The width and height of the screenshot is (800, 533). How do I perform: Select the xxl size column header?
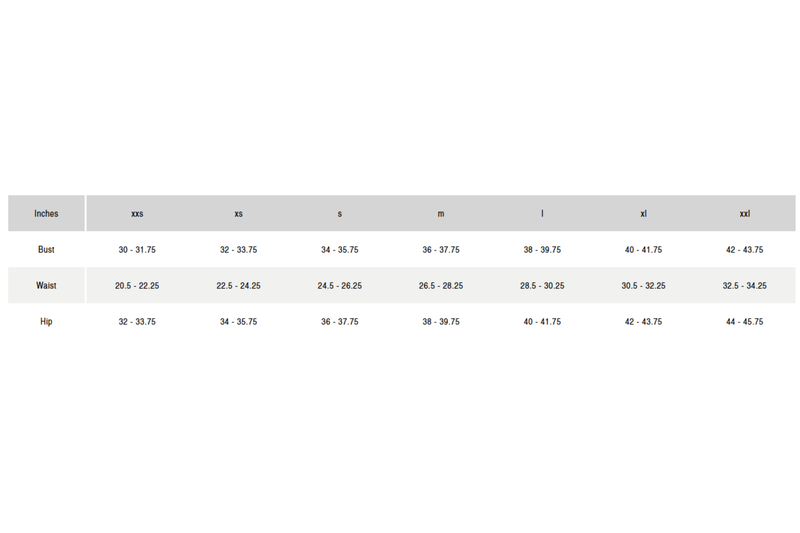point(744,214)
